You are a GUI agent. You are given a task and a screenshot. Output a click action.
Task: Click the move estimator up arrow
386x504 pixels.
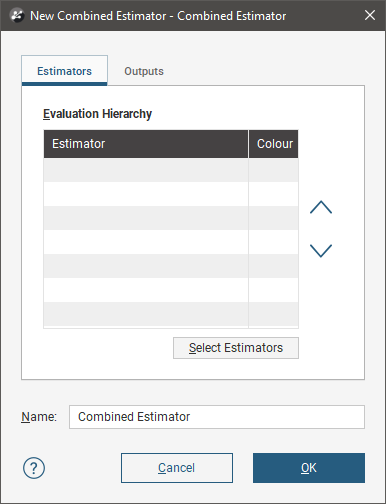321,207
